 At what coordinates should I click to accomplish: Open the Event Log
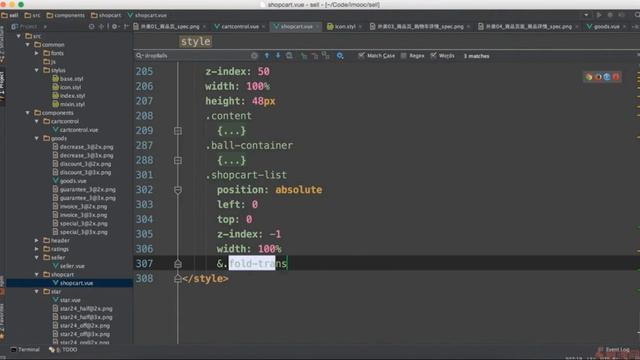pos(613,350)
